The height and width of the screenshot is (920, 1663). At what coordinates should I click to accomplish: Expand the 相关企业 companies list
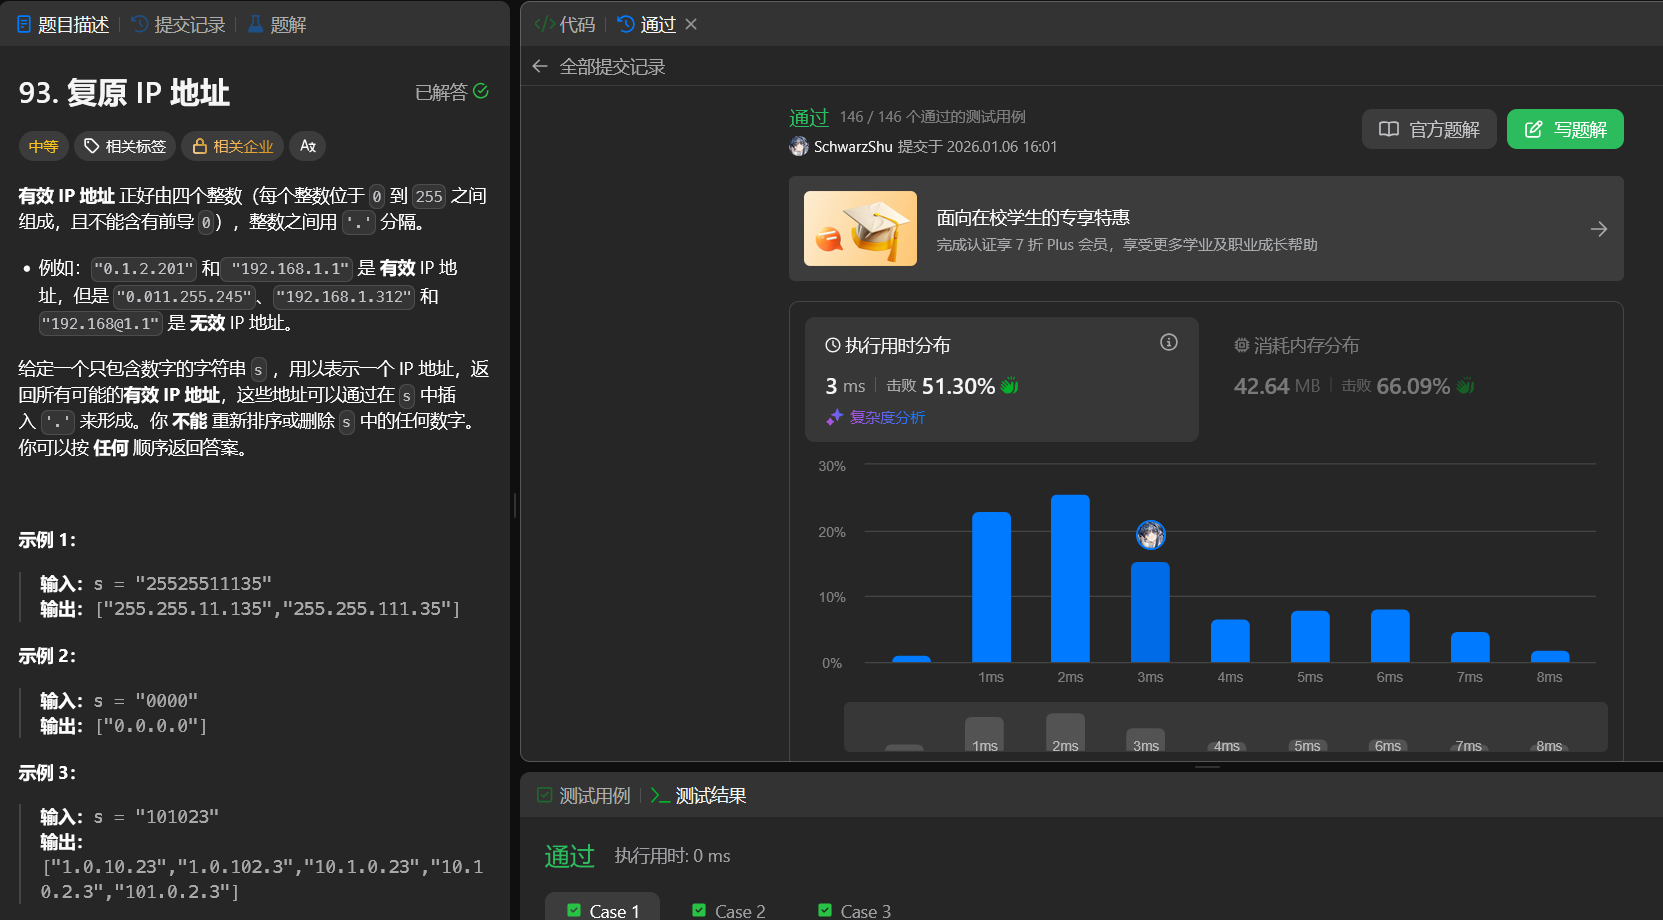click(232, 146)
